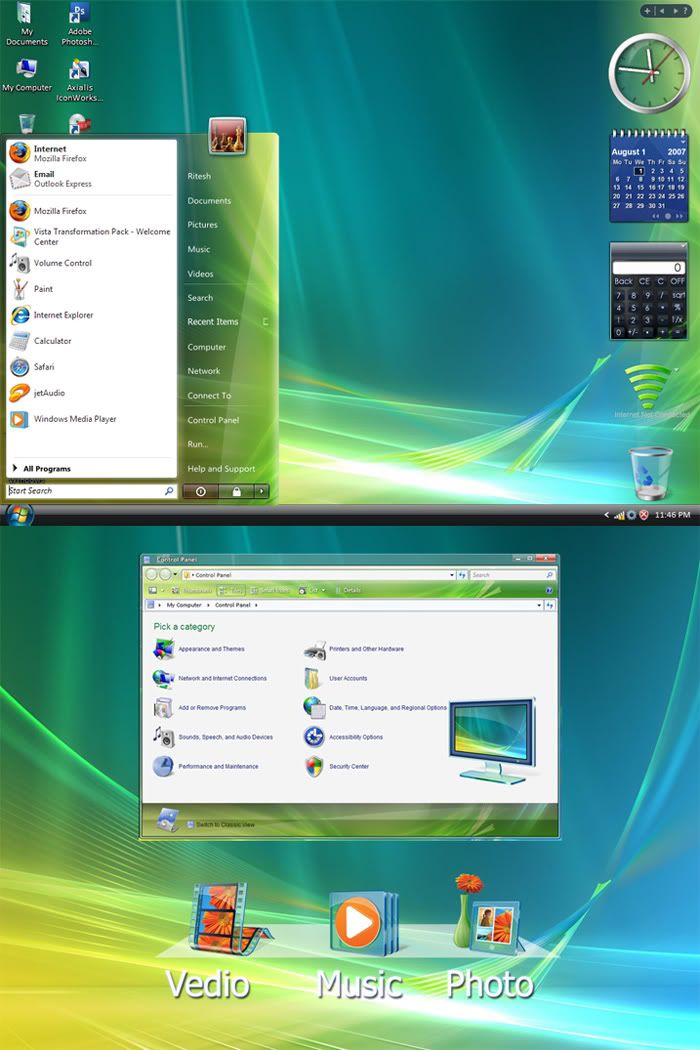
Task: Click the network tray icon
Action: point(620,515)
